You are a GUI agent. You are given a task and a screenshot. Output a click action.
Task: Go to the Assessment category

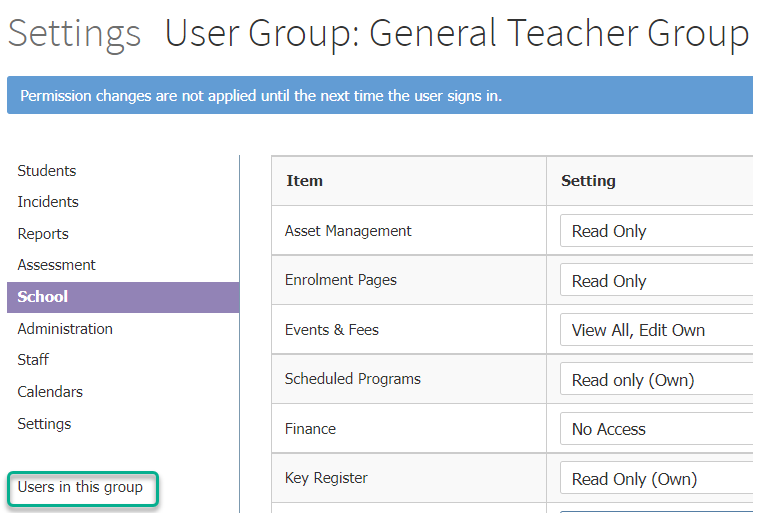click(56, 265)
